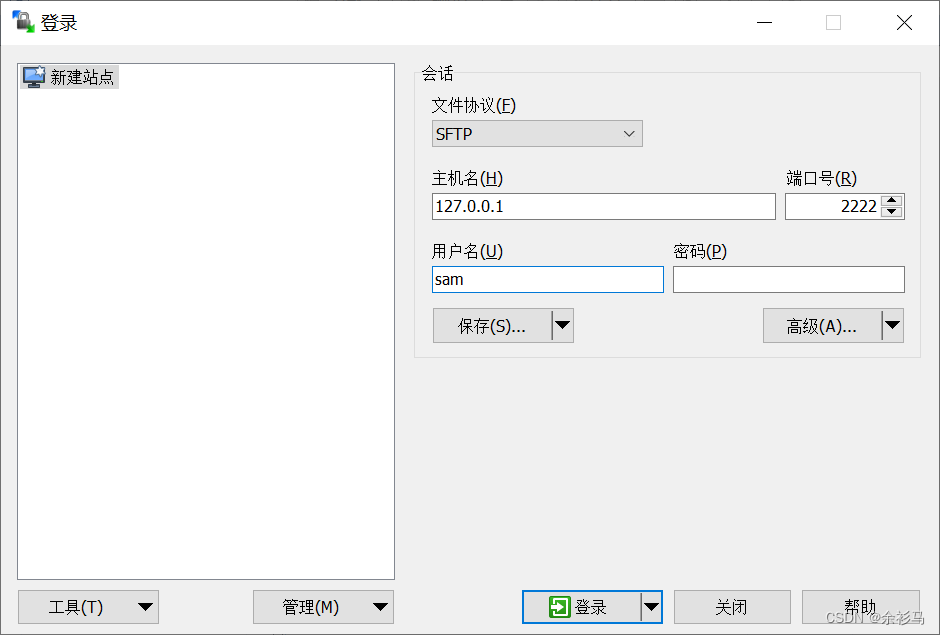Open the 管理(M) dropdown menu

[323, 607]
